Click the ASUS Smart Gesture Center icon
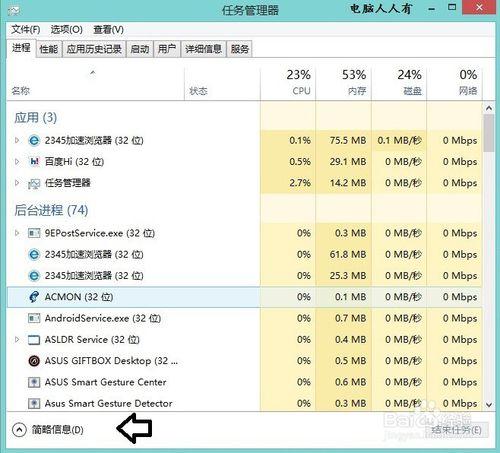The width and height of the screenshot is (500, 453). point(34,382)
